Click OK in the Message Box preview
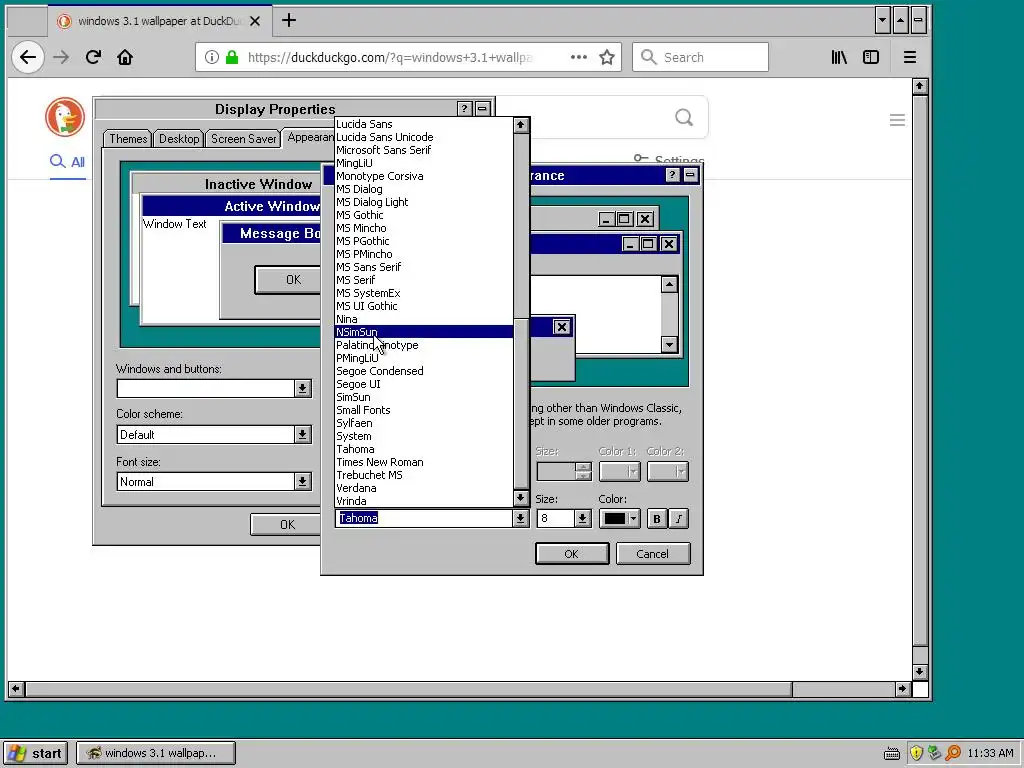 click(293, 280)
